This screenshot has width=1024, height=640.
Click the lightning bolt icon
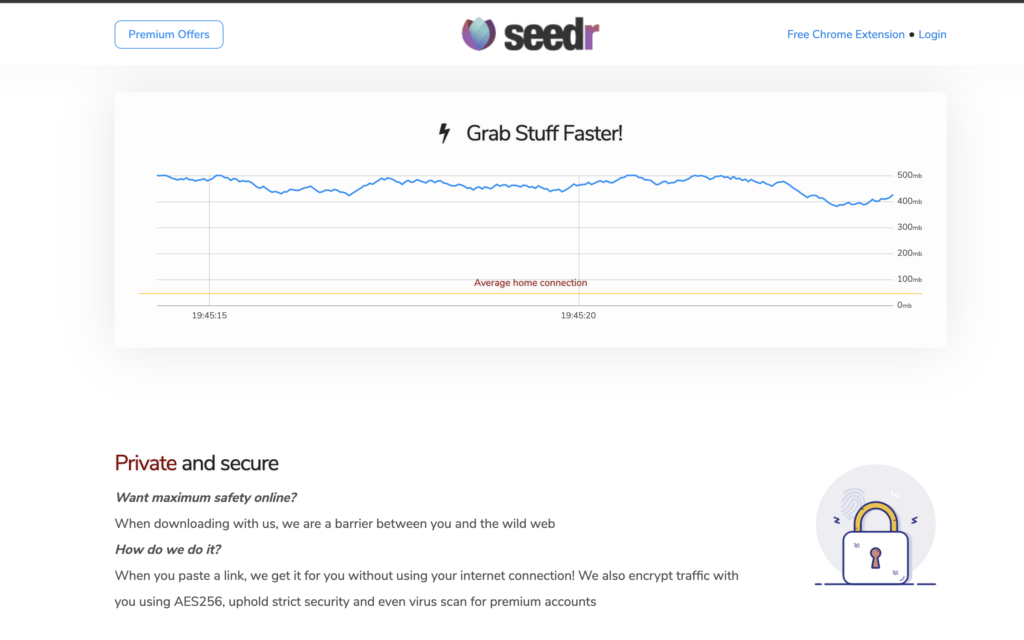click(x=444, y=133)
